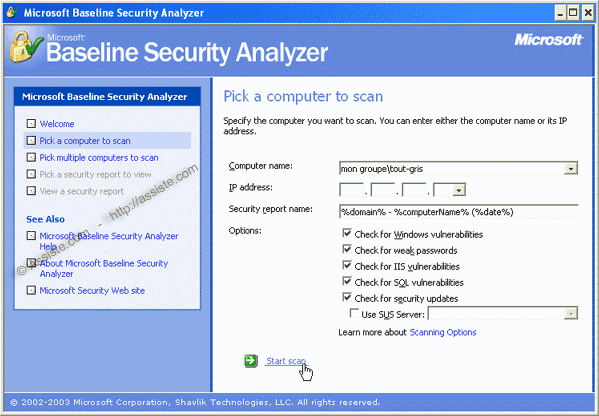The height and width of the screenshot is (416, 599).
Task: Go to Pick multiple computers to scan
Action: point(99,158)
